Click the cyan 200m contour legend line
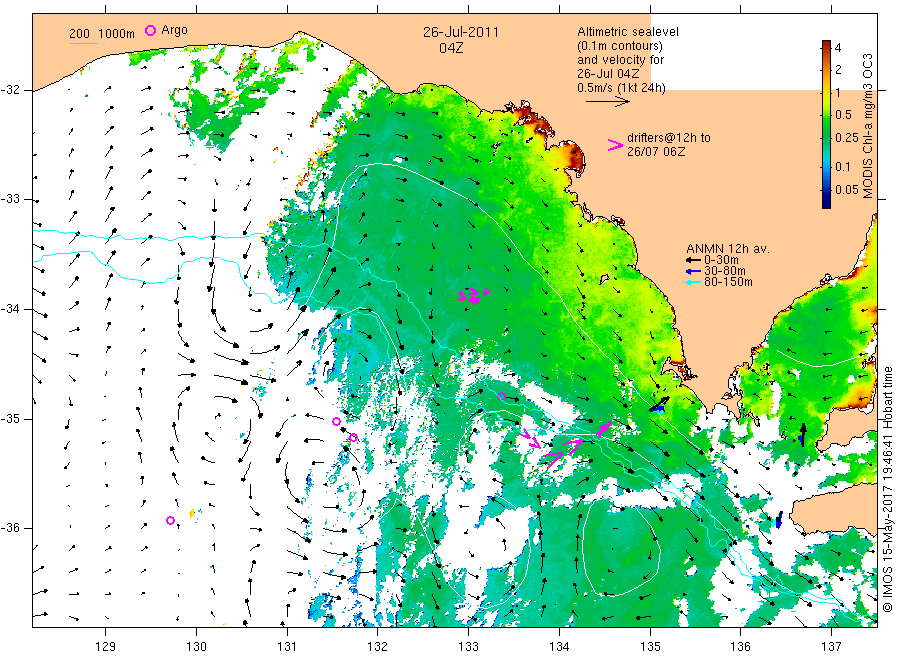This screenshot has height=660, width=900. click(83, 42)
